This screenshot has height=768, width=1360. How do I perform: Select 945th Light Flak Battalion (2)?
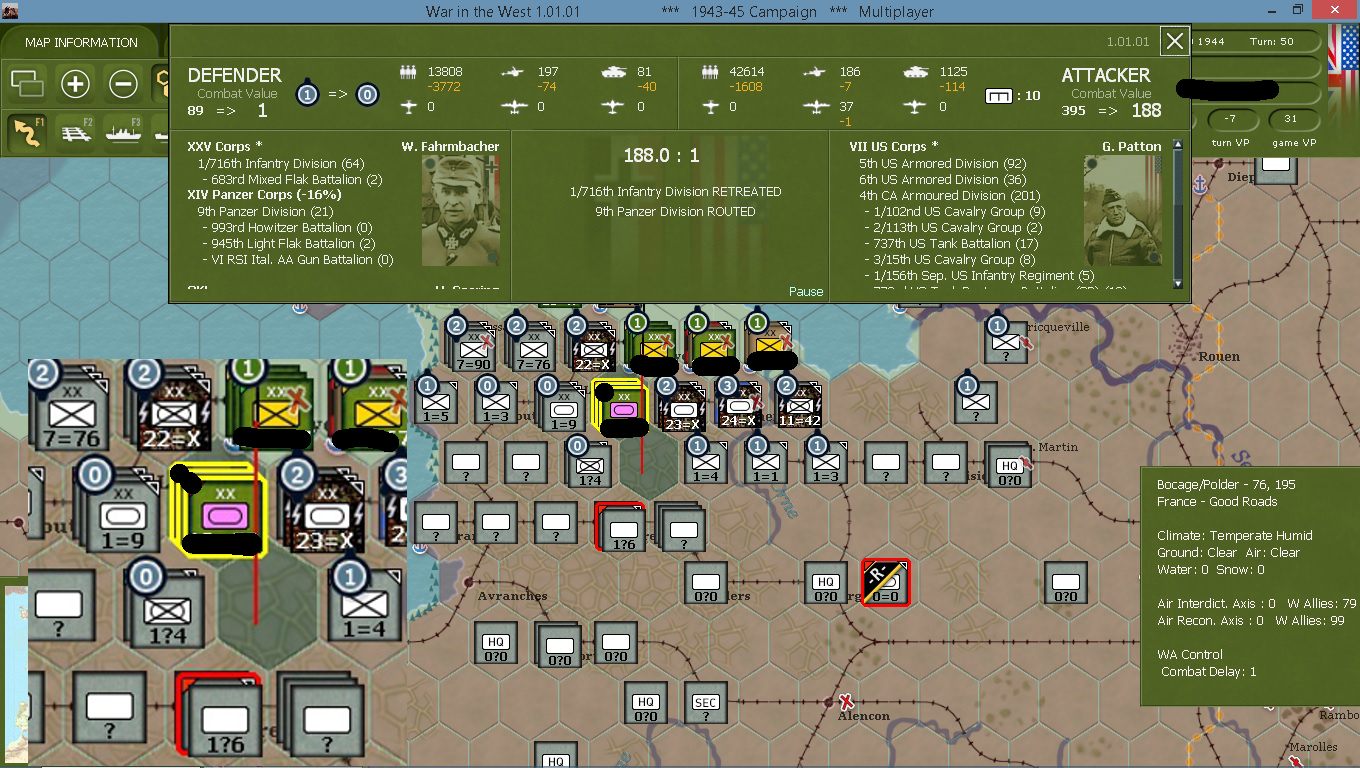[288, 243]
